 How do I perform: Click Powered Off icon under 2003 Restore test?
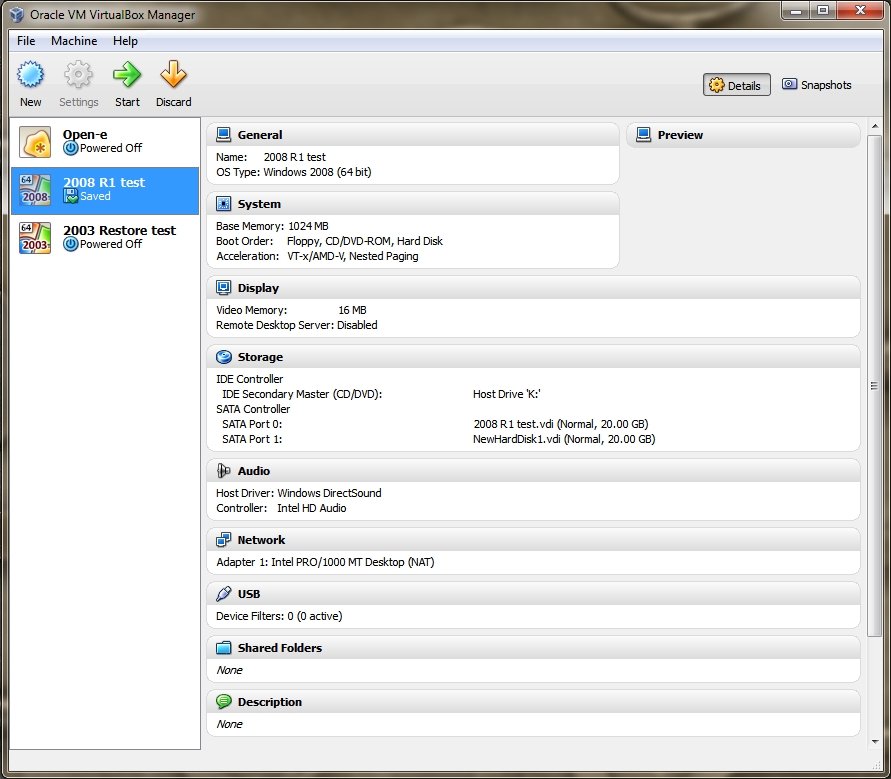click(70, 244)
